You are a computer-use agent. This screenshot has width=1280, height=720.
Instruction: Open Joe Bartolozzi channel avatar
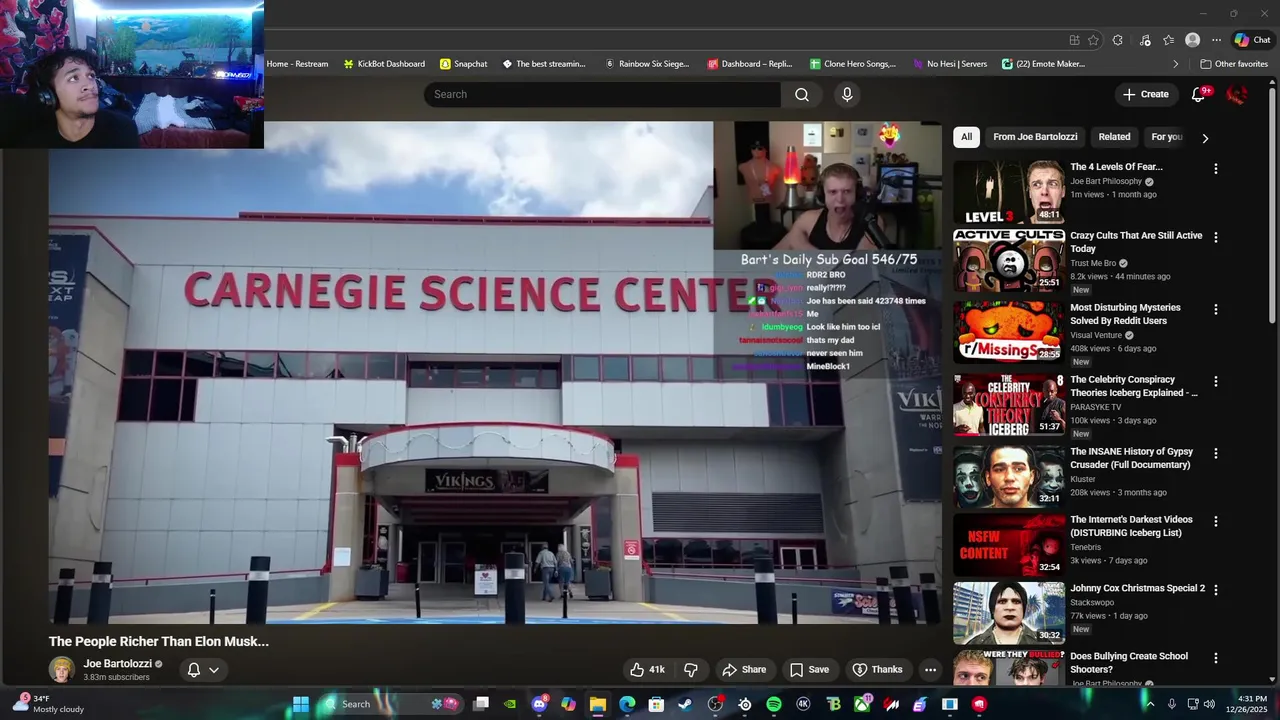click(x=62, y=669)
